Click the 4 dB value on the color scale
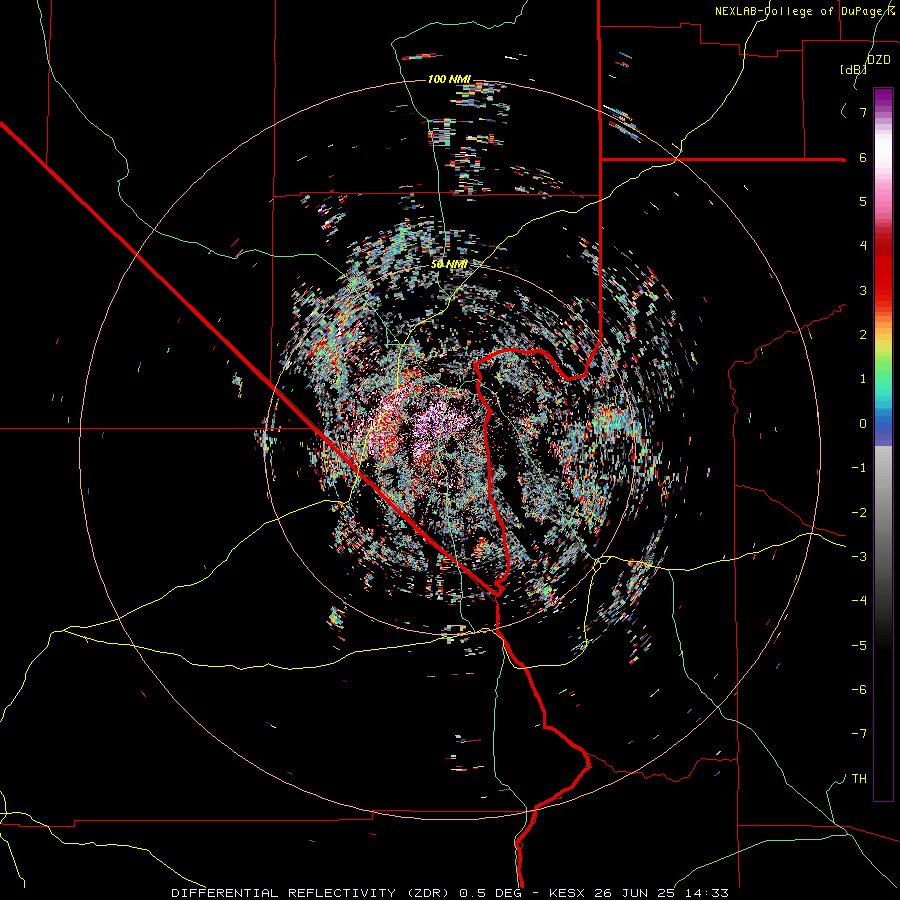This screenshot has height=900, width=900. pyautogui.click(x=863, y=246)
